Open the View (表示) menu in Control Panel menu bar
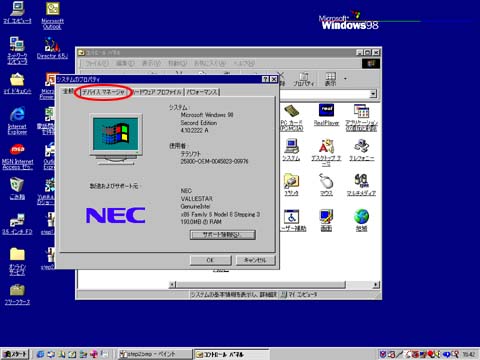Screen dimensions: 480x360 pyautogui.click(x=151, y=63)
